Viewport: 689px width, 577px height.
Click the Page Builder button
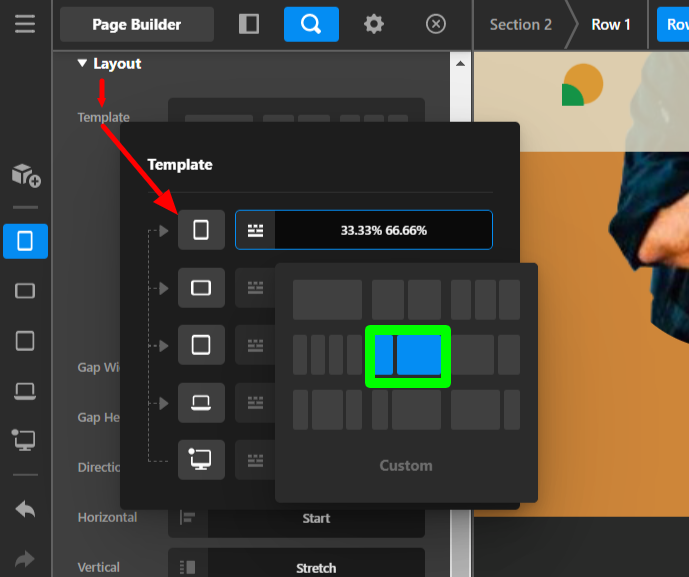pos(137,24)
